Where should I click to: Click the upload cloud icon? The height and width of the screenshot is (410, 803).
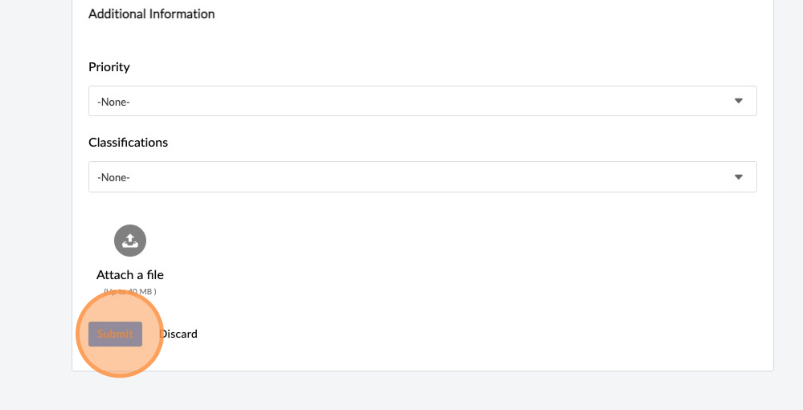tap(130, 240)
